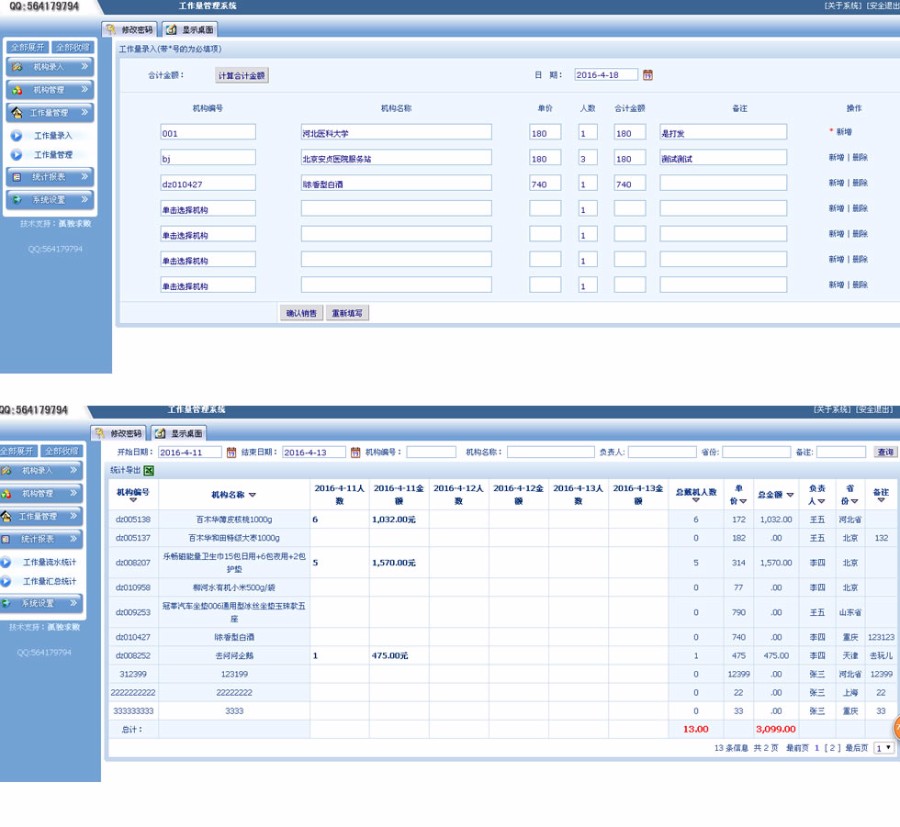Click unit price field showing 740
Screen dimensions: 900x827
(545, 183)
